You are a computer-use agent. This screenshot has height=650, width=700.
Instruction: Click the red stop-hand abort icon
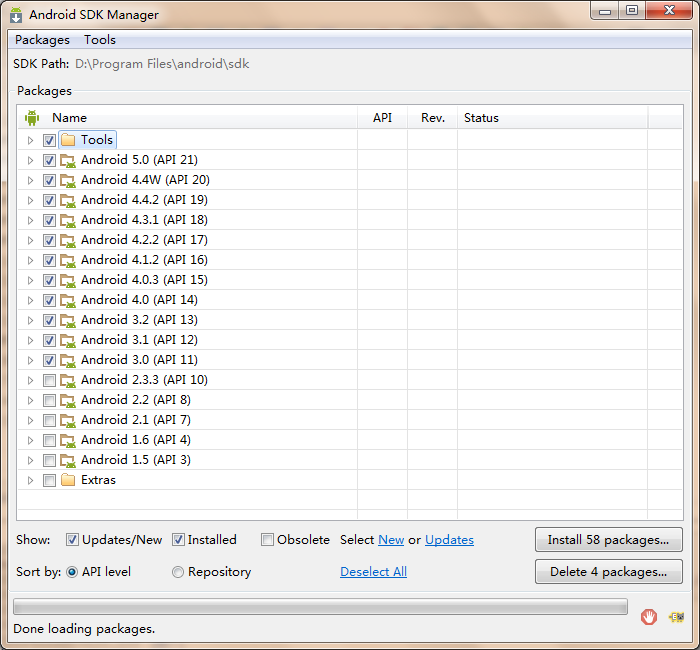tap(649, 617)
